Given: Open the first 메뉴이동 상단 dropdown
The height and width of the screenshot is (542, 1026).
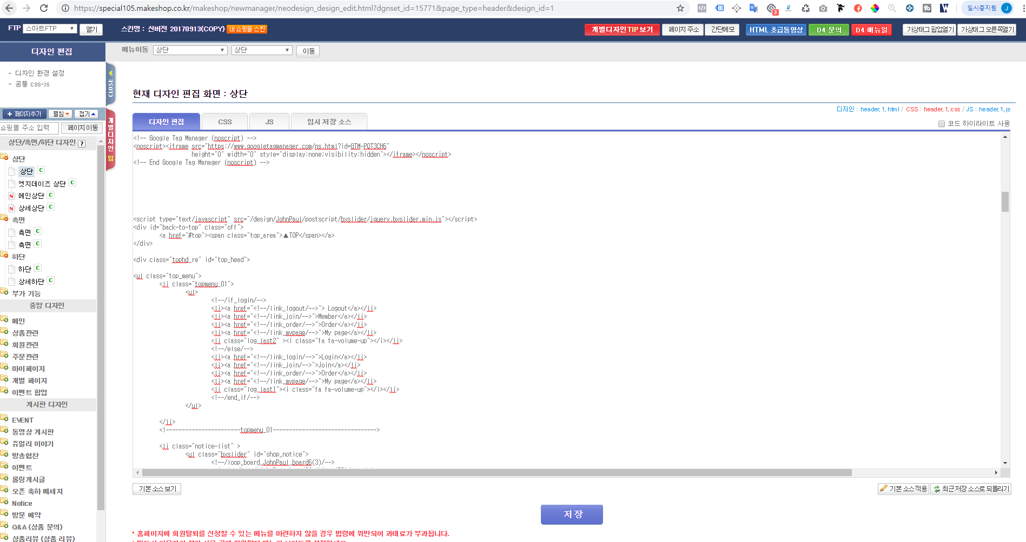Looking at the screenshot, I should pyautogui.click(x=190, y=50).
